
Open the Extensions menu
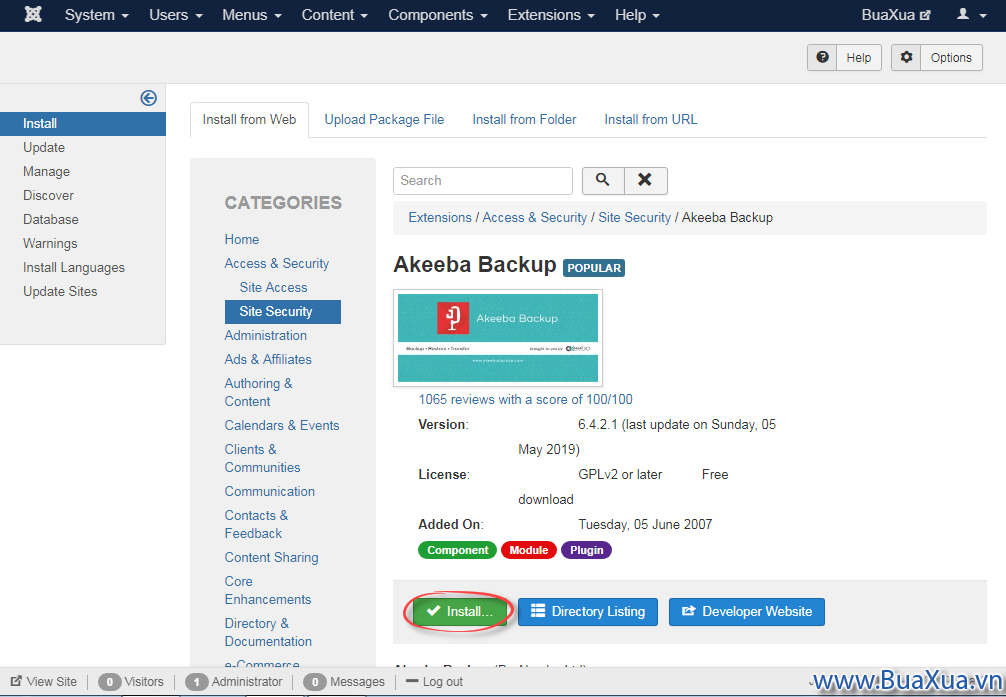550,15
